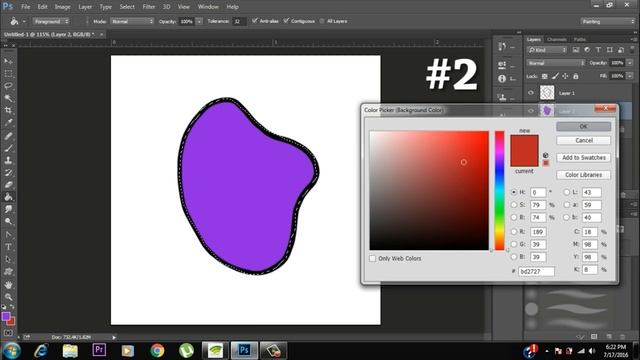Image resolution: width=640 pixels, height=360 pixels.
Task: Select the H hue radio button
Action: pyautogui.click(x=514, y=192)
